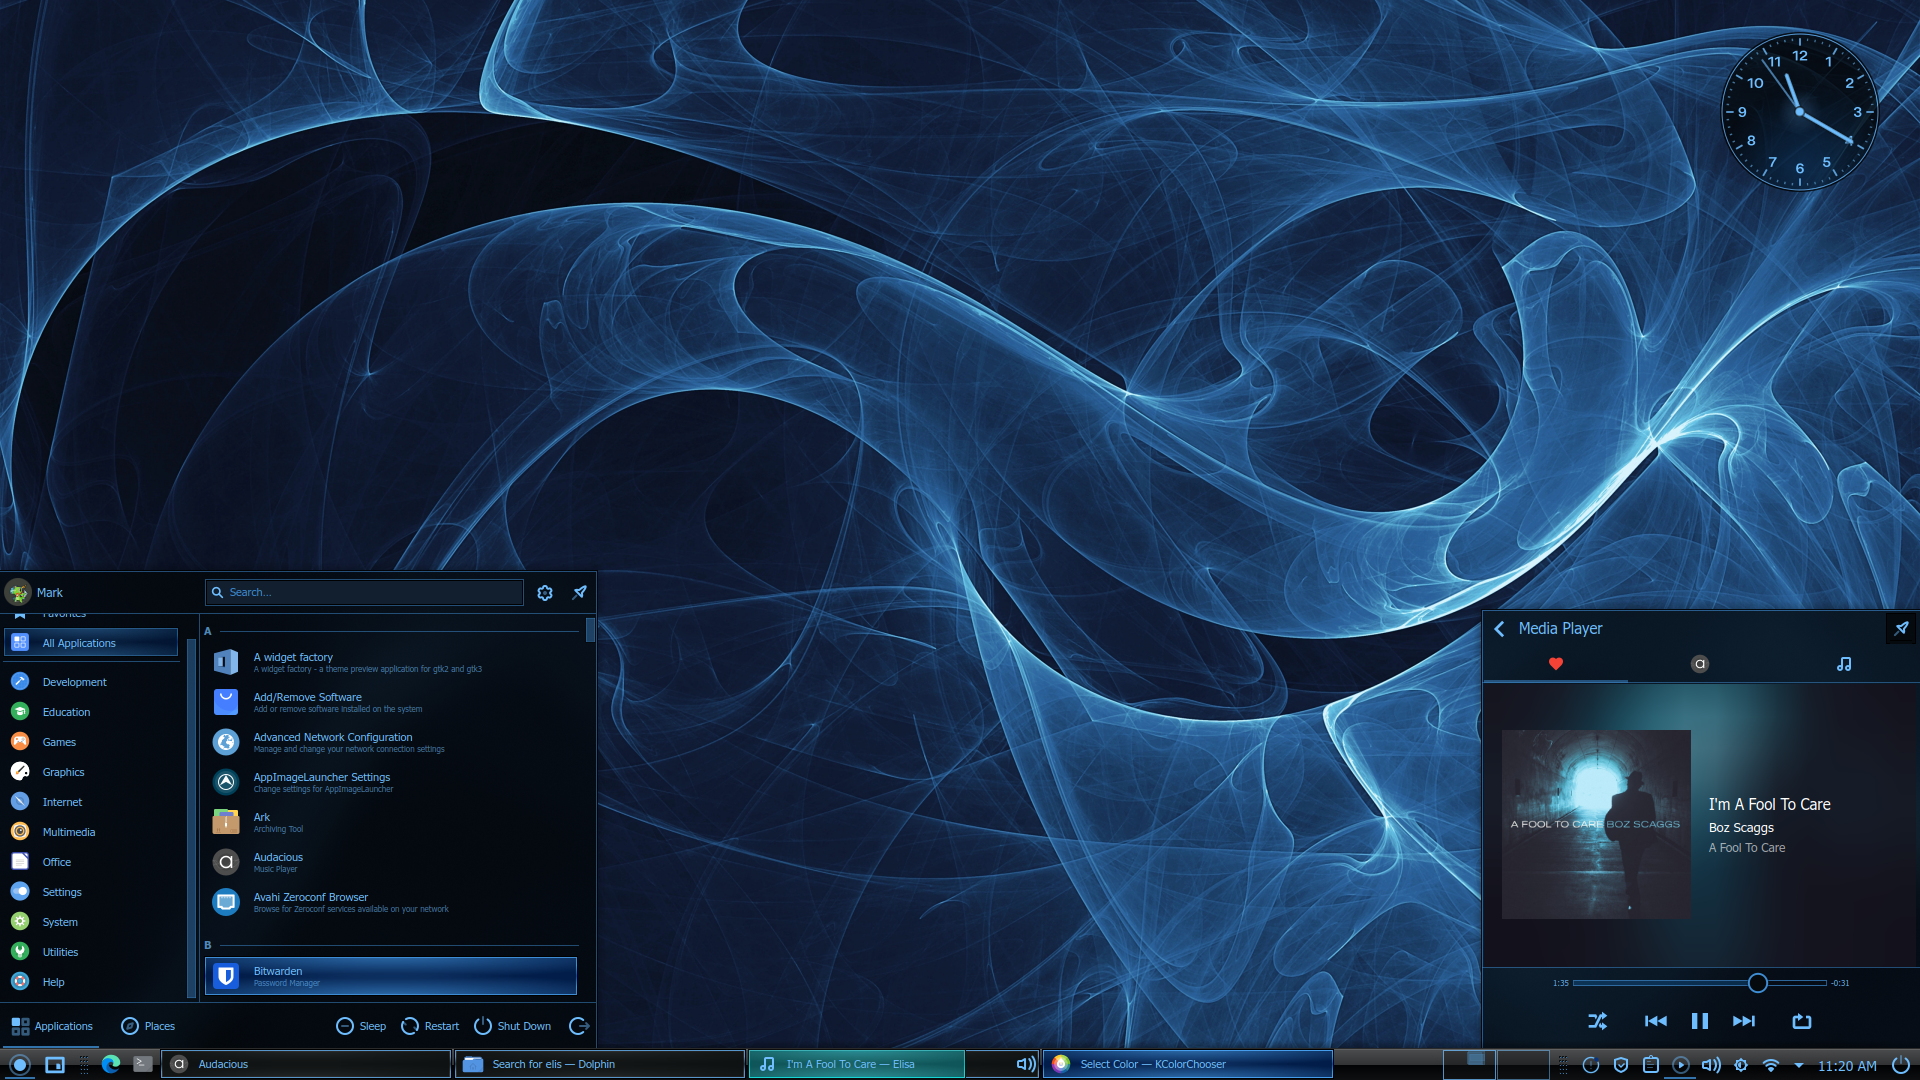Open the brightness tray icon
The height and width of the screenshot is (1080, 1920).
click(x=1741, y=1065)
